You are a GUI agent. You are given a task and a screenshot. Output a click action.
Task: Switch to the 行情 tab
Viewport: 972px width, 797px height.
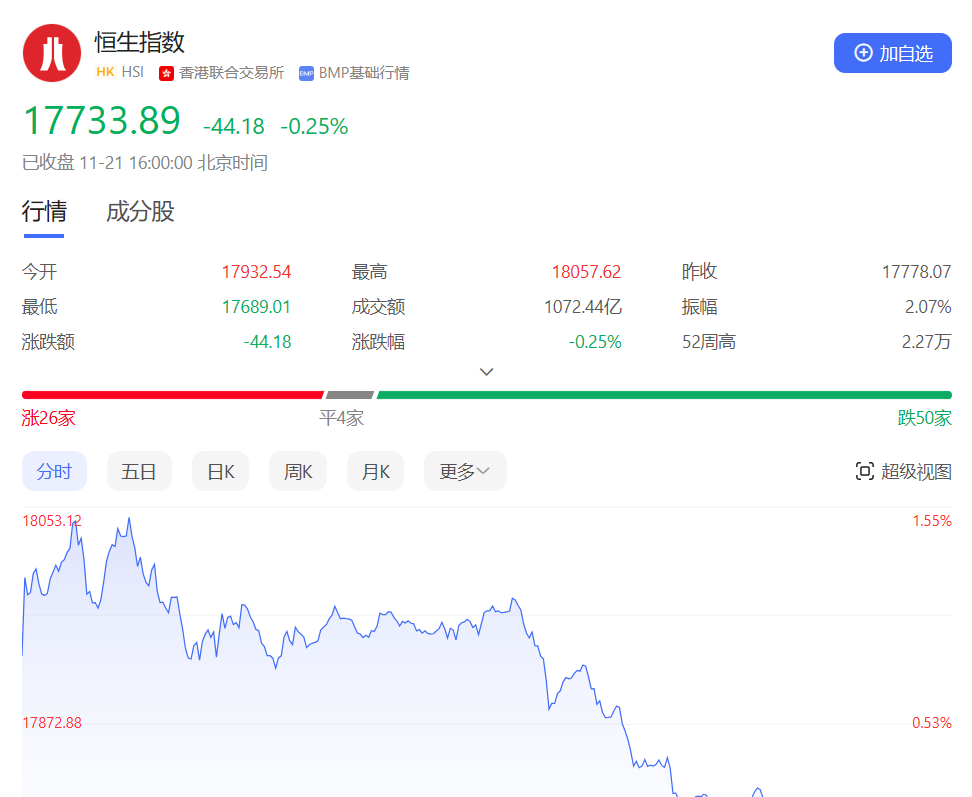(44, 211)
